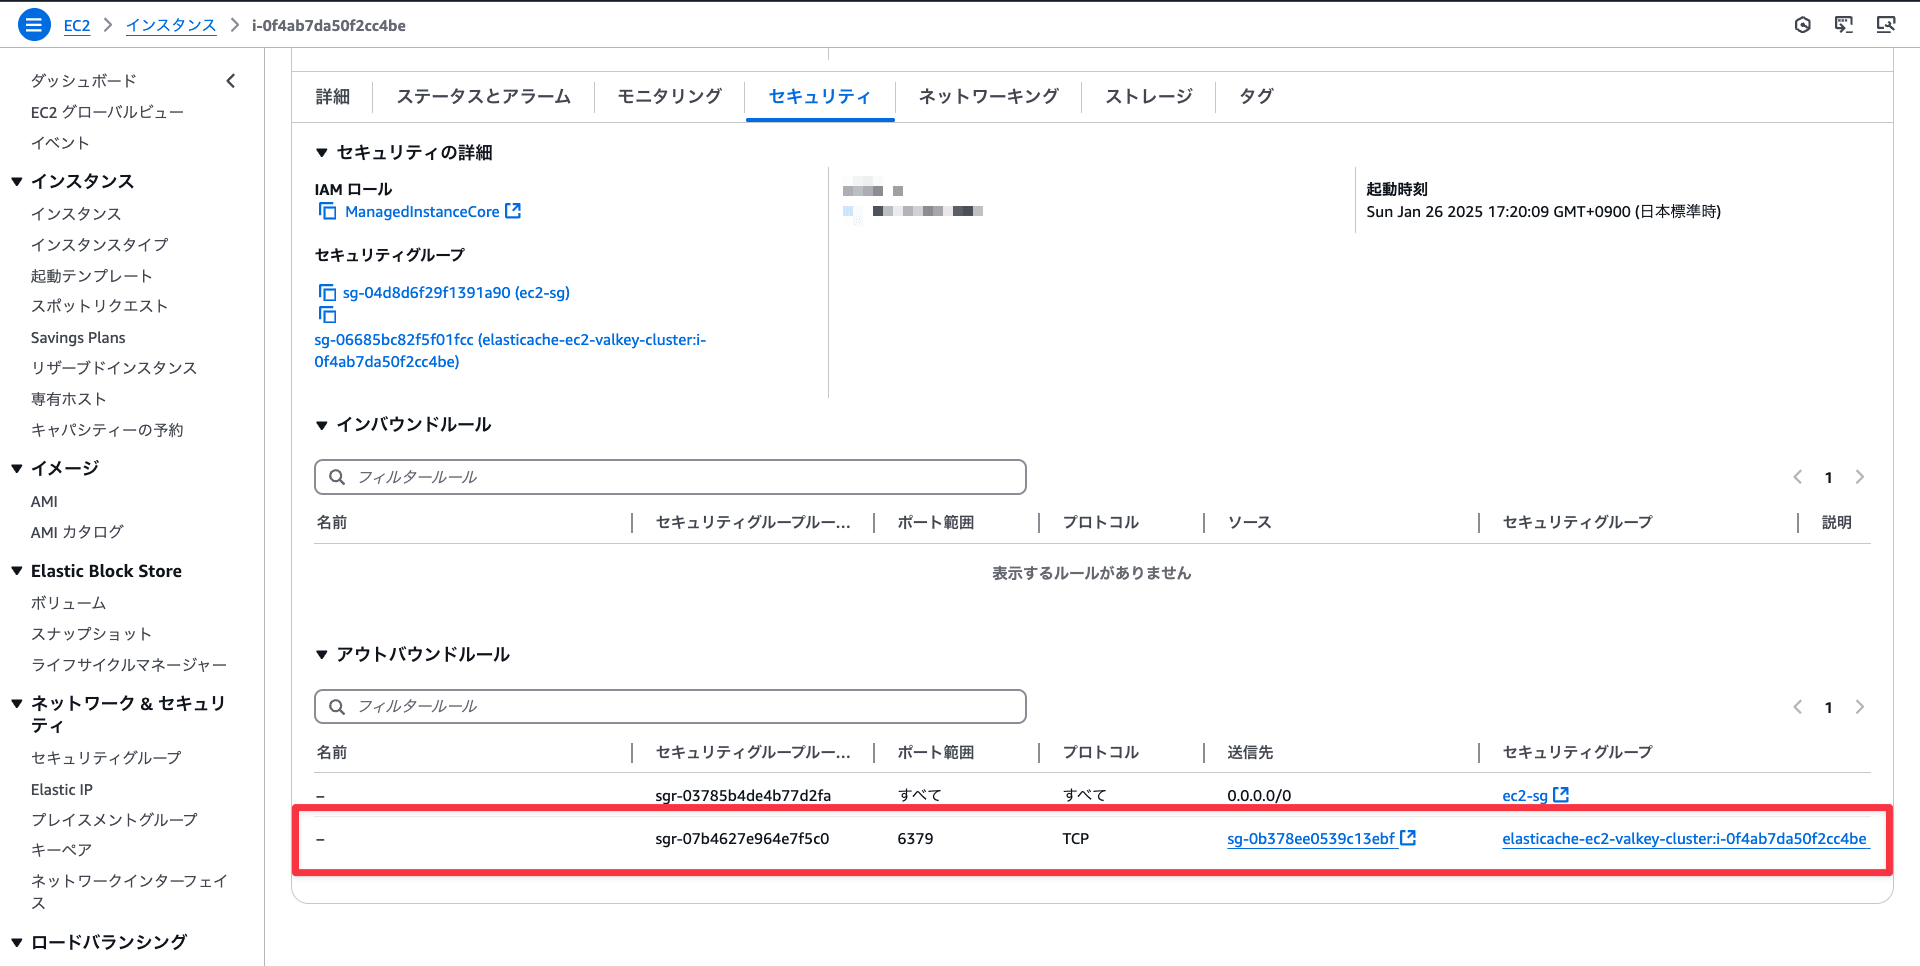Collapse the ロードバランシング sidebar group
The image size is (1920, 966).
coord(17,942)
